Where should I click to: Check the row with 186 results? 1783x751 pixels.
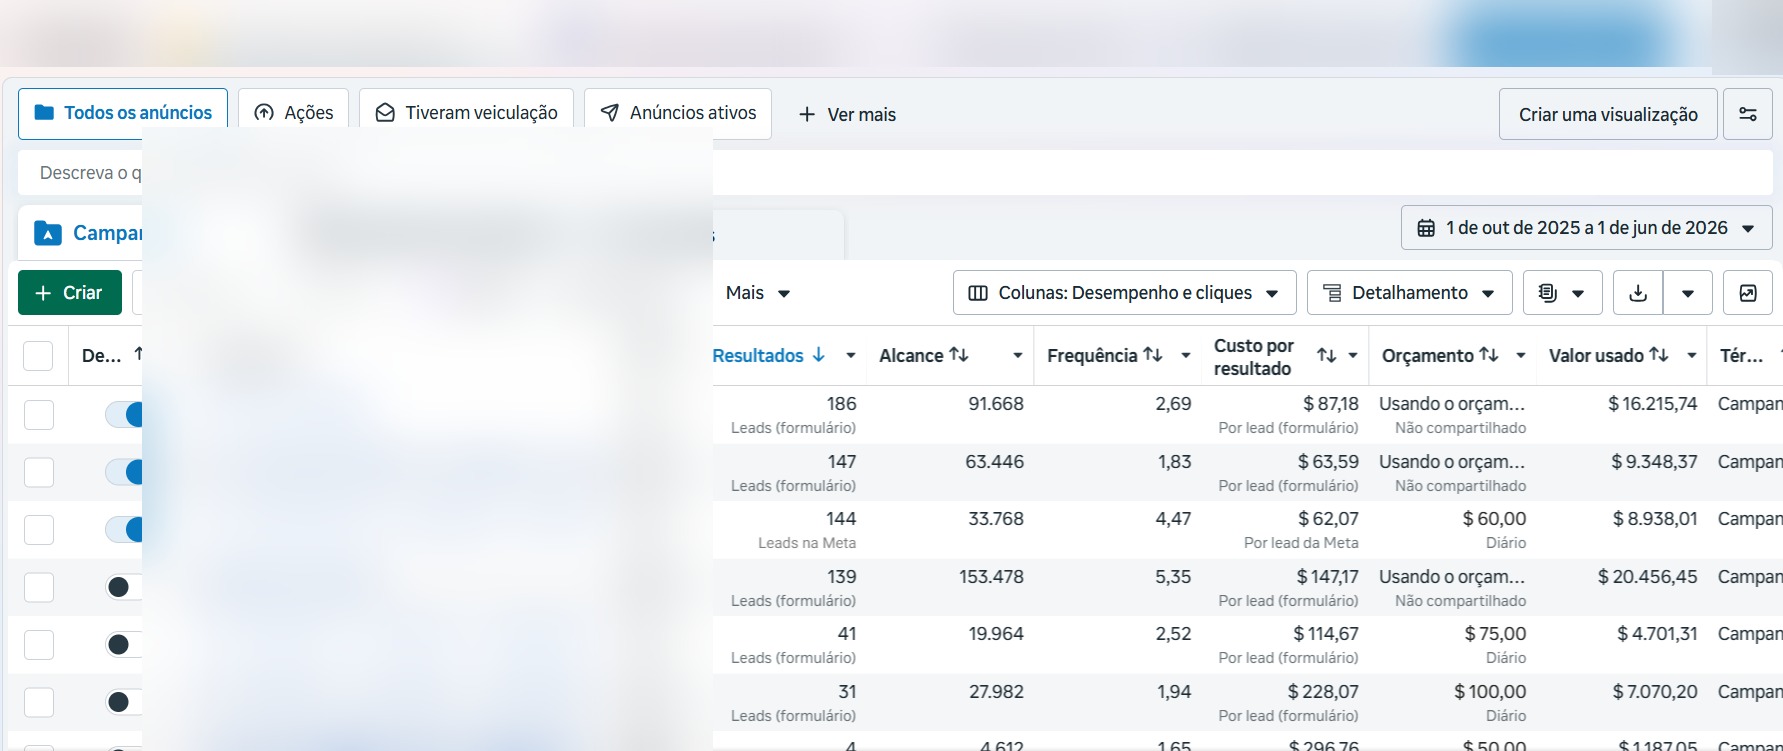click(38, 415)
